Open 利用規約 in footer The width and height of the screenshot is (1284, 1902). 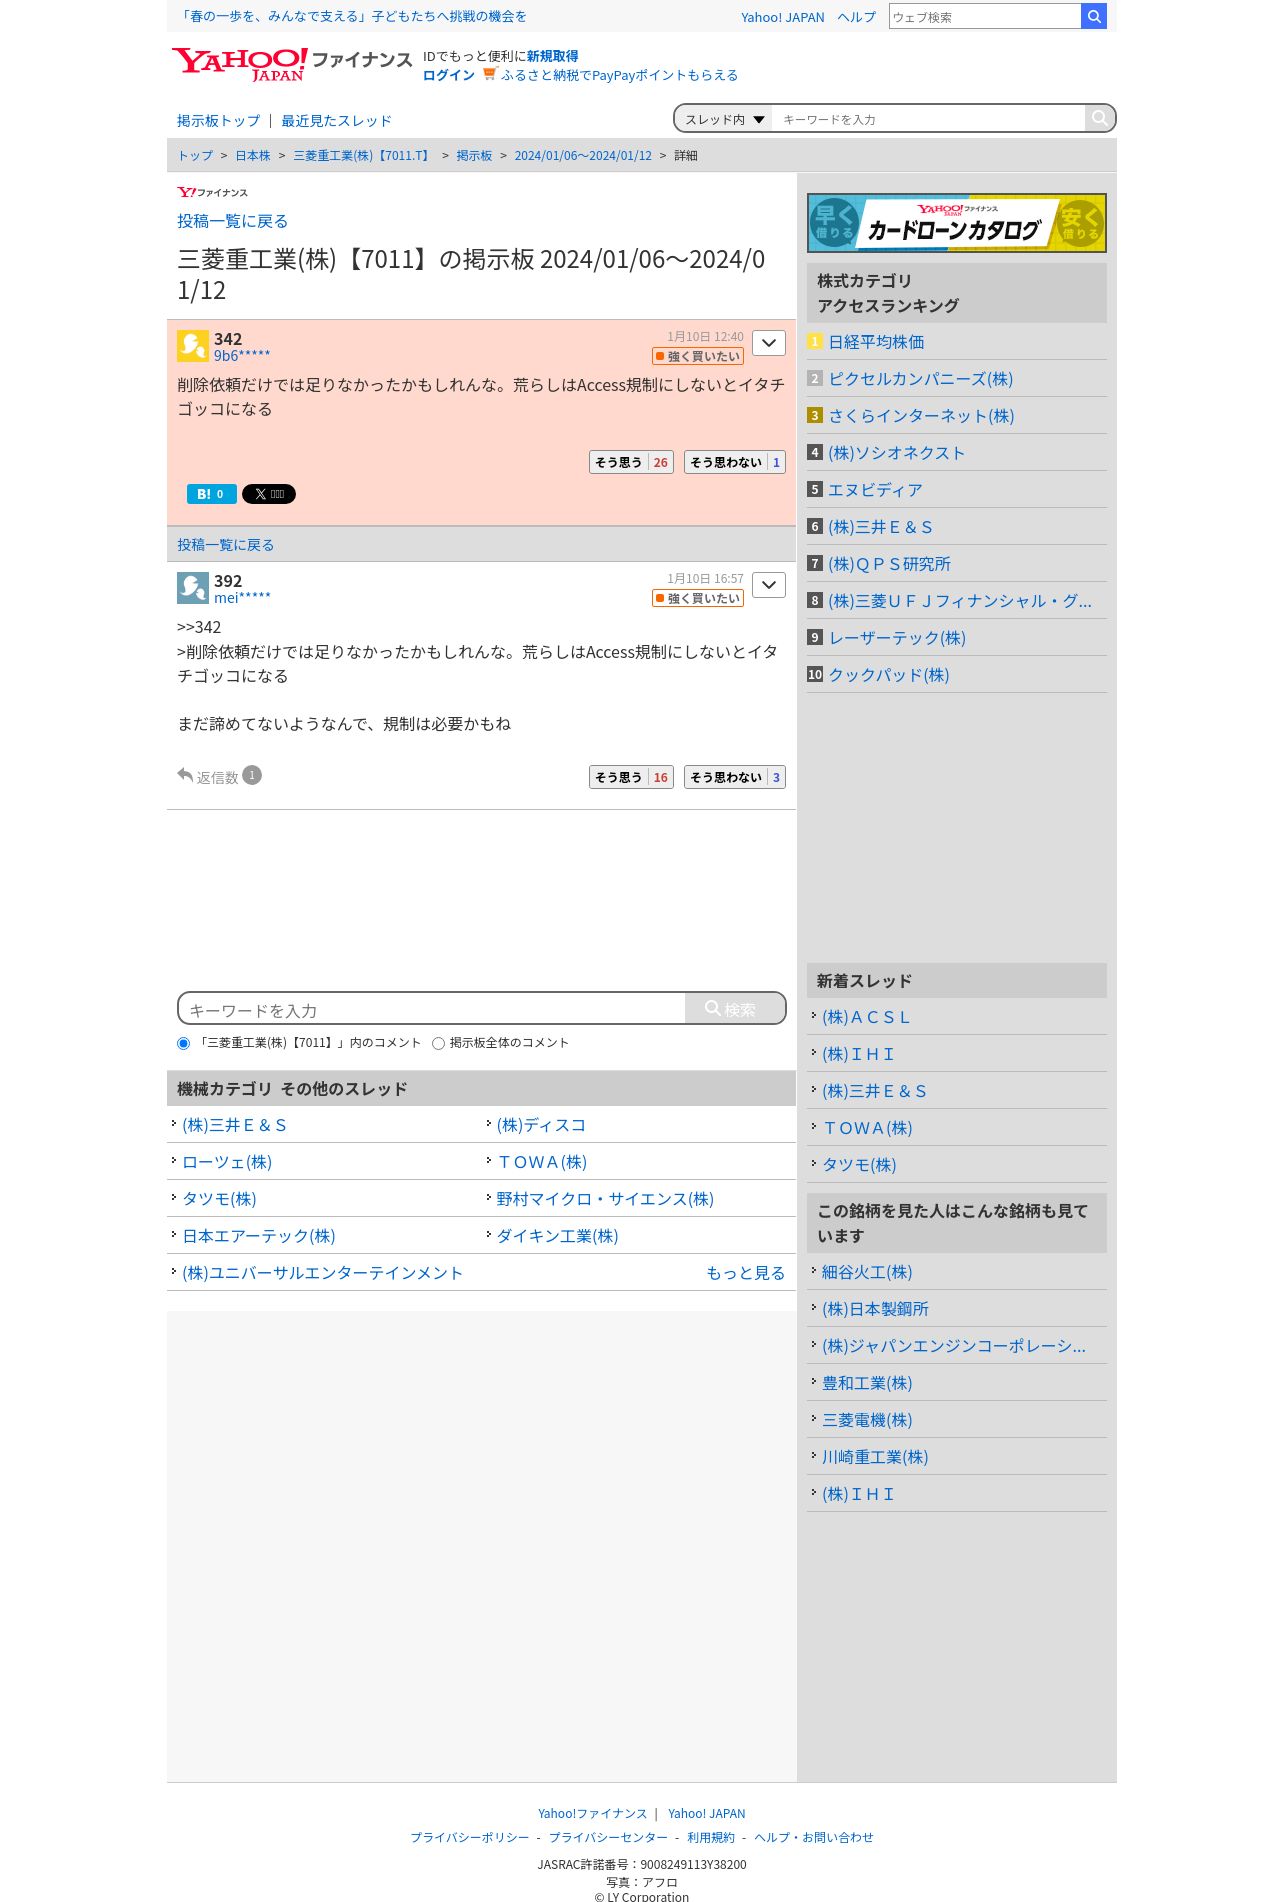[x=711, y=1837]
